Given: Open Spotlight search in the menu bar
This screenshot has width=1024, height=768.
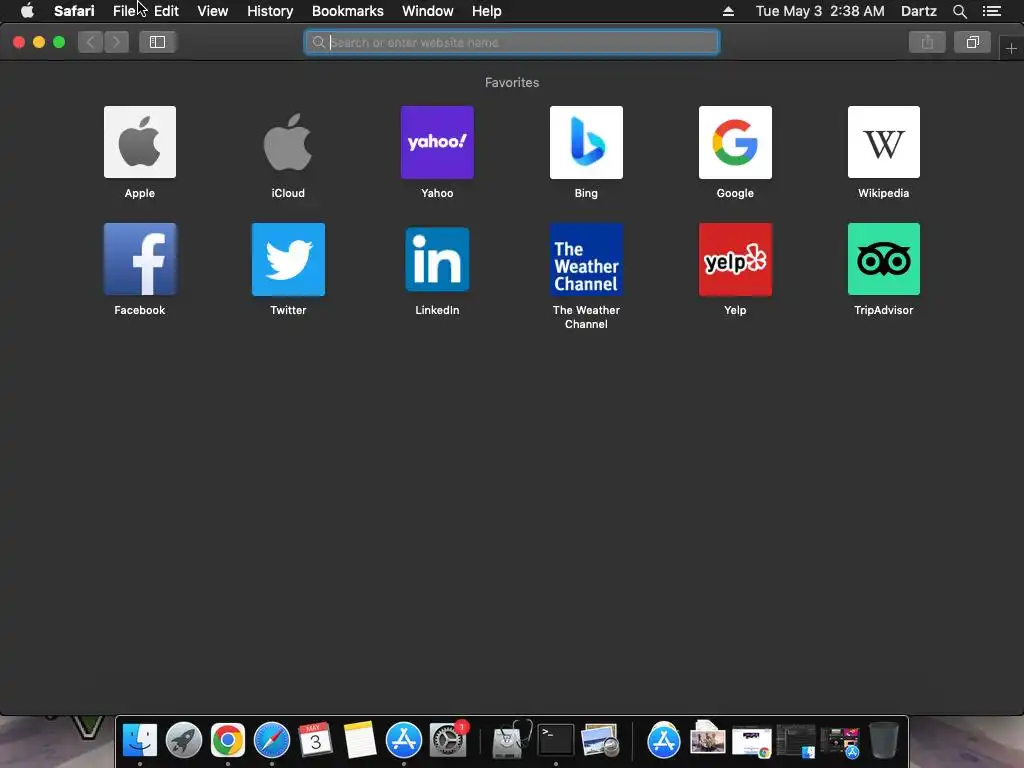Looking at the screenshot, I should click(x=959, y=11).
